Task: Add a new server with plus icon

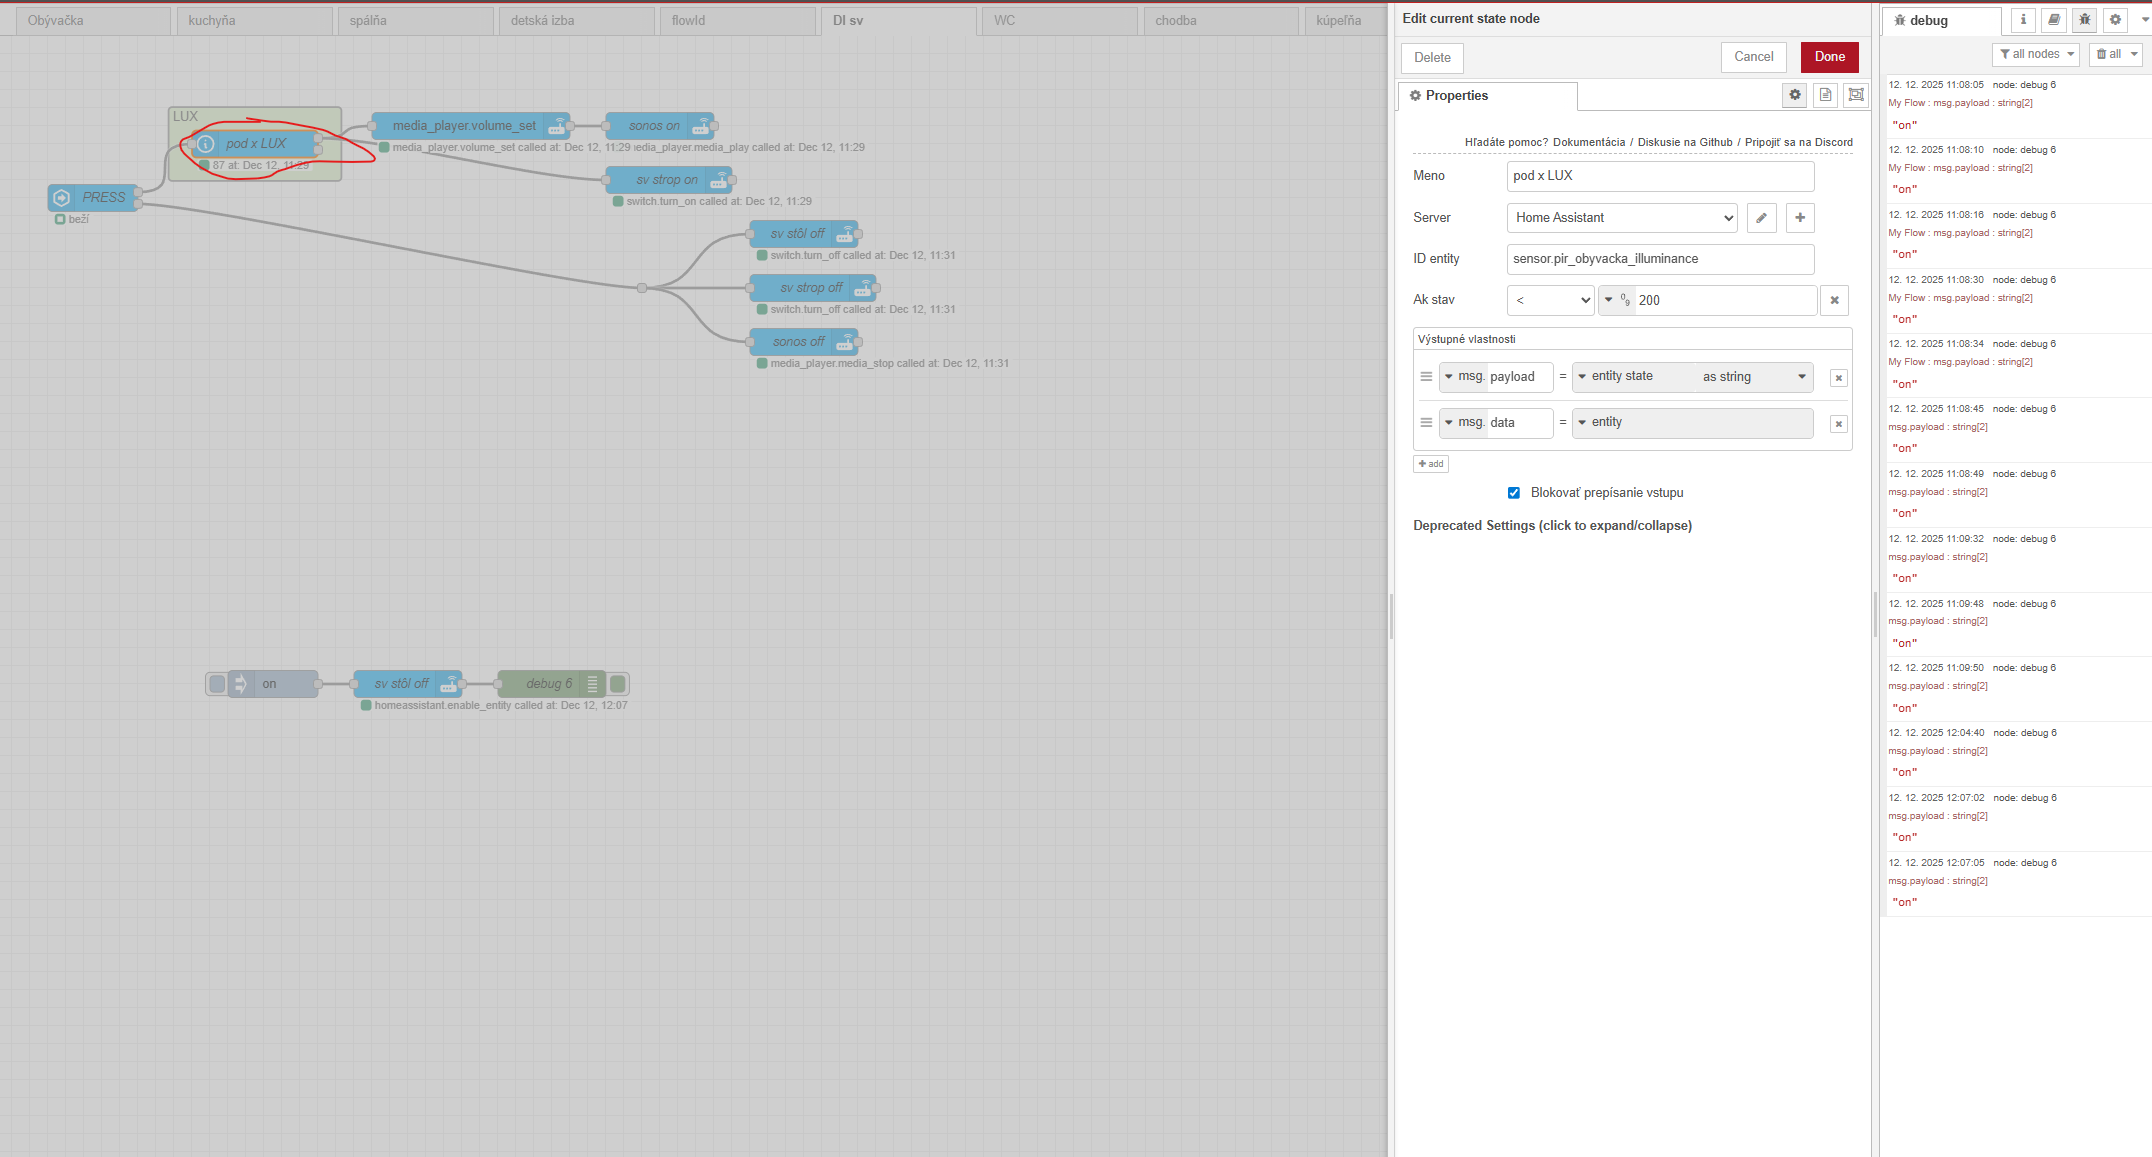Action: (x=1800, y=218)
